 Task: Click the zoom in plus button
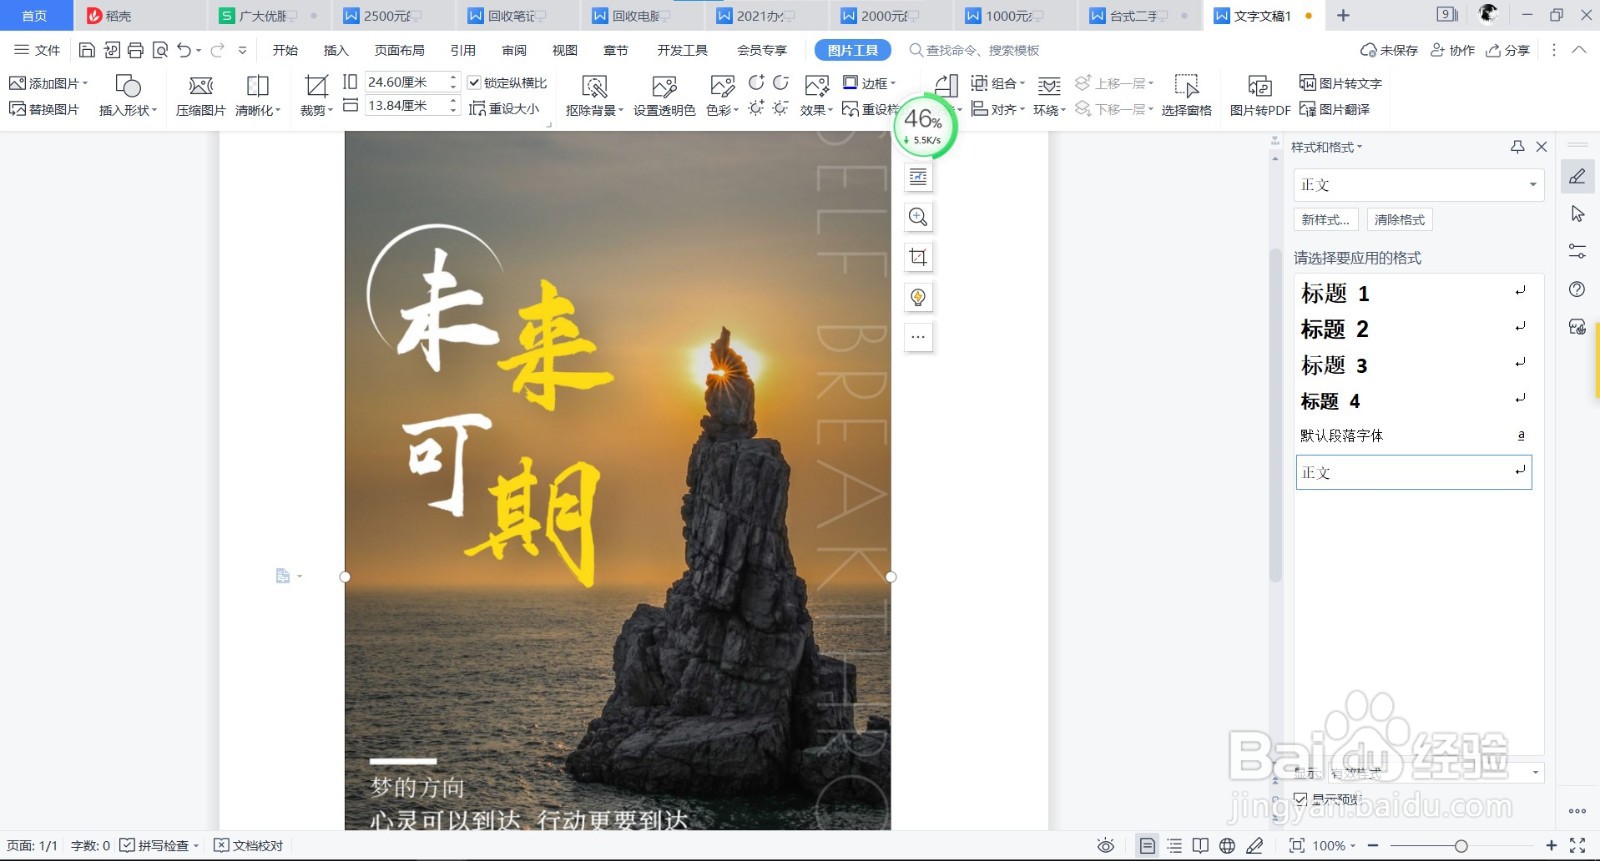(x=1551, y=846)
